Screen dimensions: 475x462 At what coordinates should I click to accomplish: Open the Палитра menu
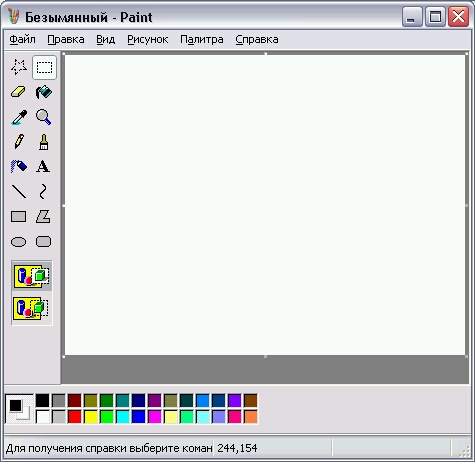(x=202, y=39)
